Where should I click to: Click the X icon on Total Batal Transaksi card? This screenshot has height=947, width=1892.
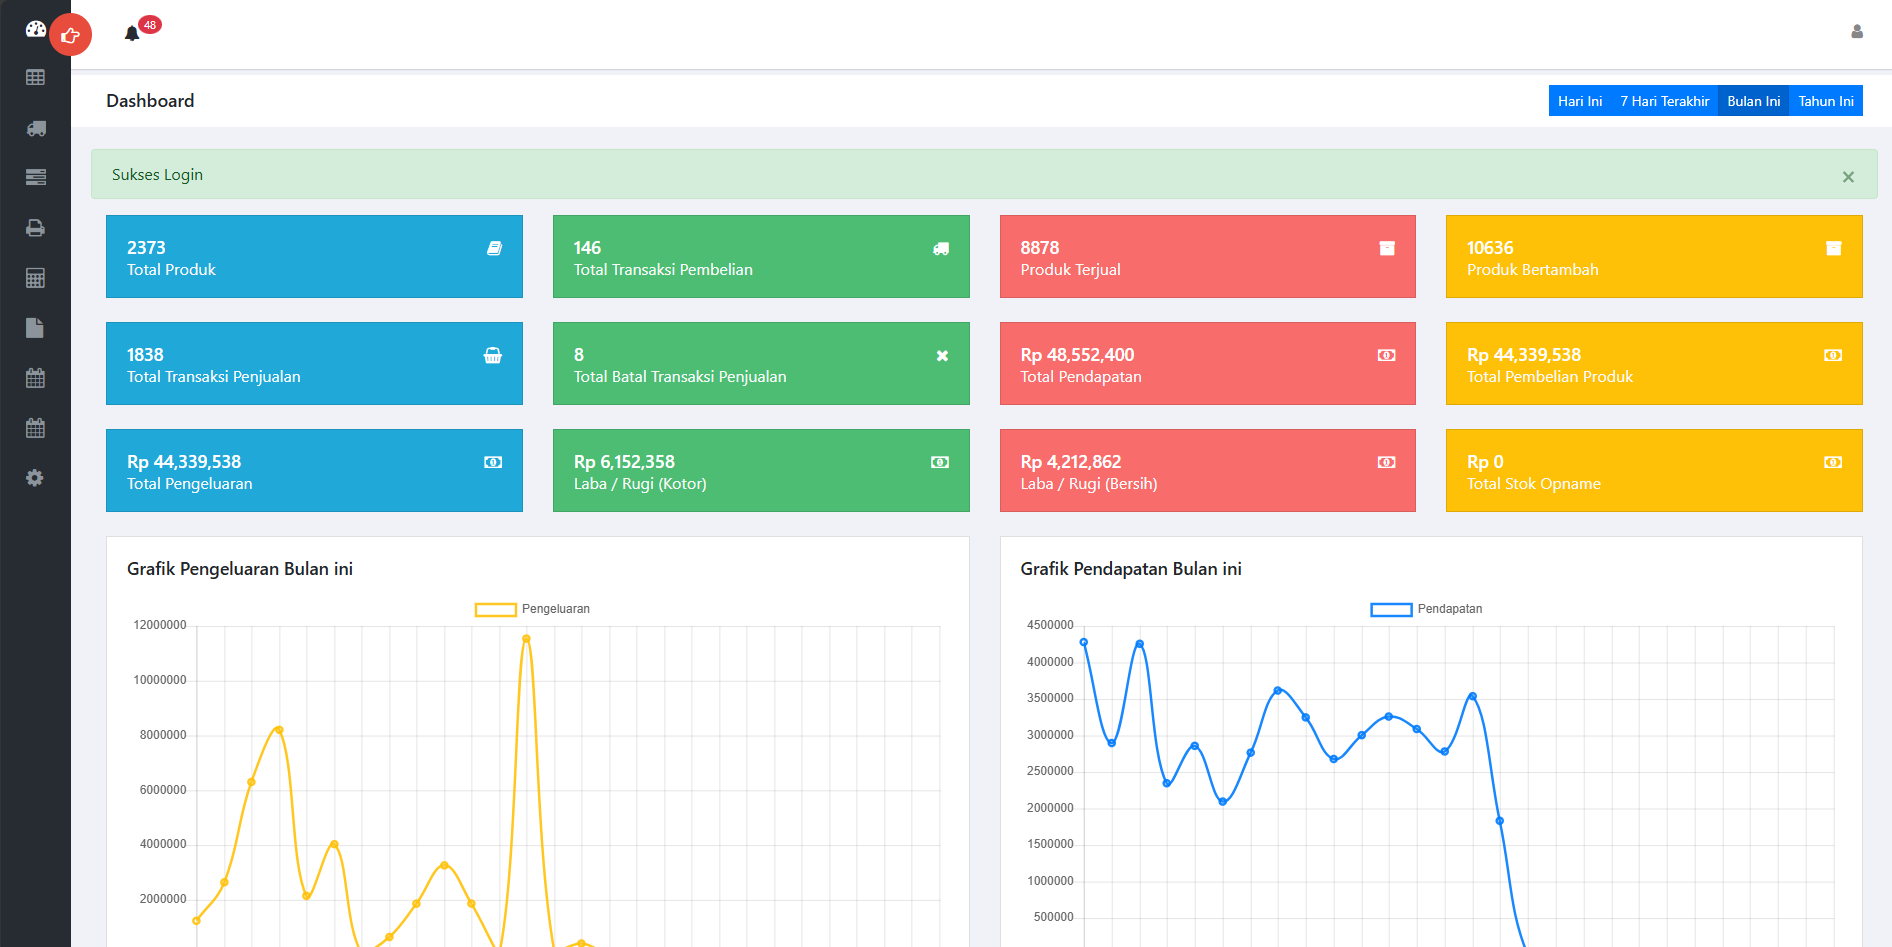(942, 356)
